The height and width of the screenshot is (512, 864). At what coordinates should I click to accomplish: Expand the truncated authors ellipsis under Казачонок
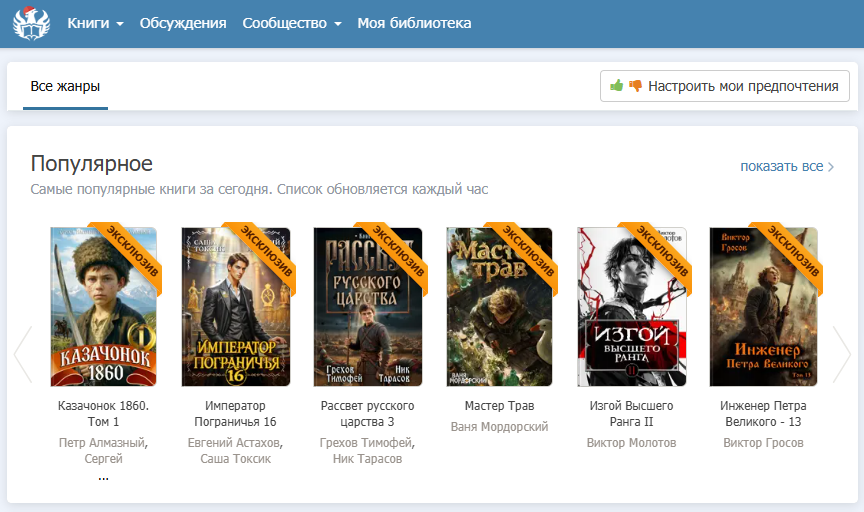coord(104,477)
